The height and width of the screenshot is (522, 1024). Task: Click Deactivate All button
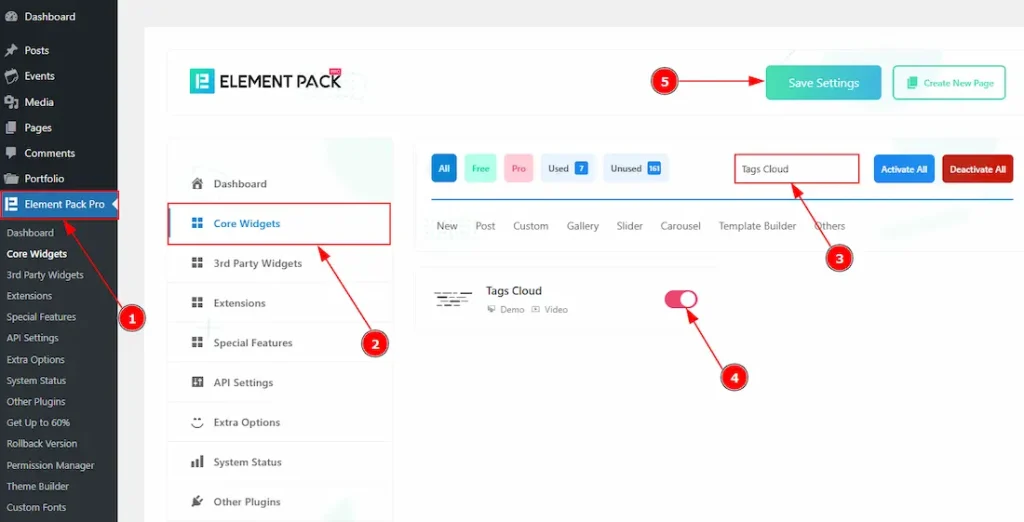point(978,169)
